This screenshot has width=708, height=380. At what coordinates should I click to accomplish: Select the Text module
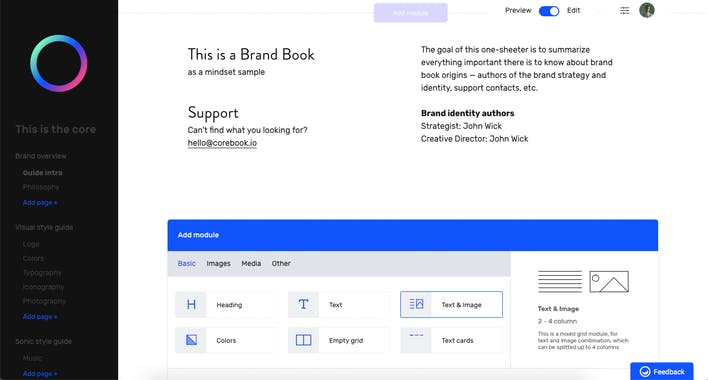(339, 305)
